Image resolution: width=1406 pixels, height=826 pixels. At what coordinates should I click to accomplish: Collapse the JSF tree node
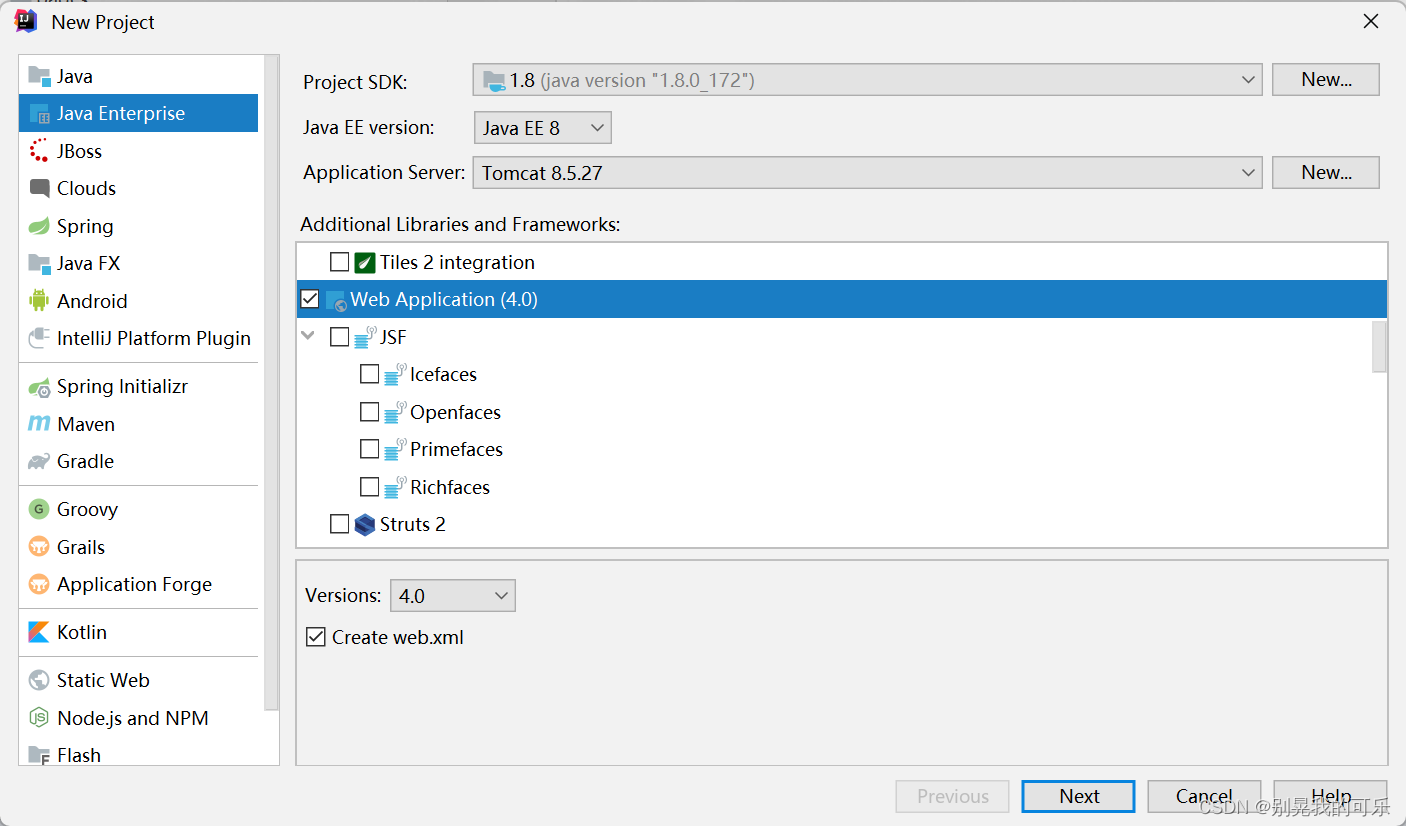click(309, 337)
